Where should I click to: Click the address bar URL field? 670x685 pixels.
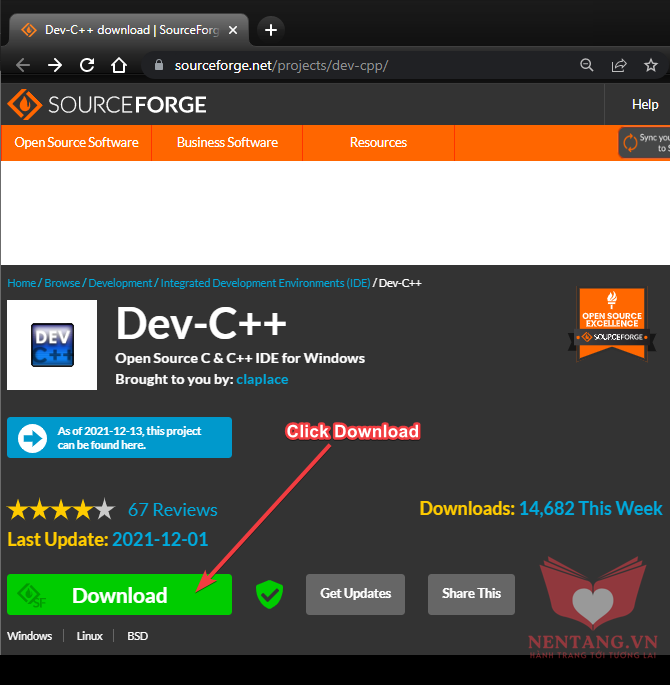coord(350,65)
